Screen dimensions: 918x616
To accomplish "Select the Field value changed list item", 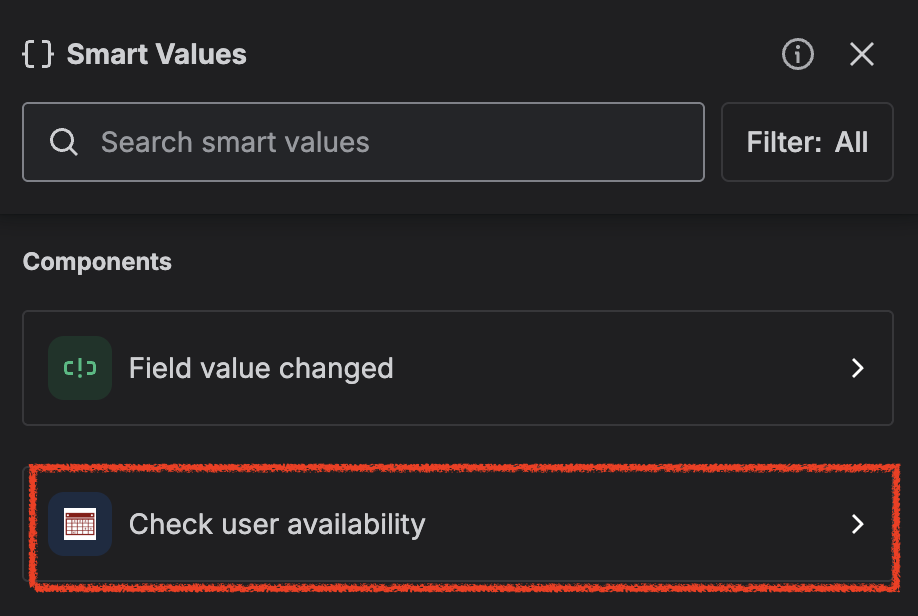I will point(260,368).
